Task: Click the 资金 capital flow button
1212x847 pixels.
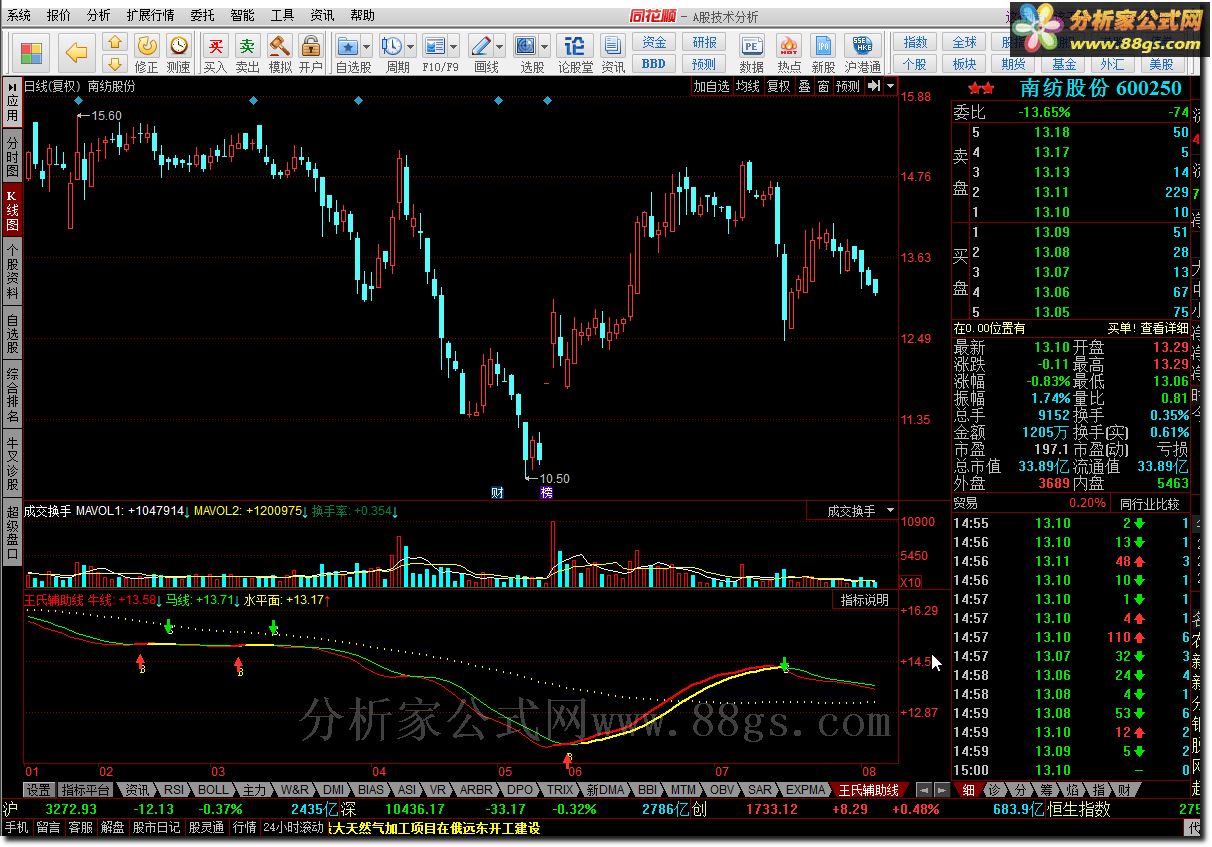Action: [x=654, y=43]
